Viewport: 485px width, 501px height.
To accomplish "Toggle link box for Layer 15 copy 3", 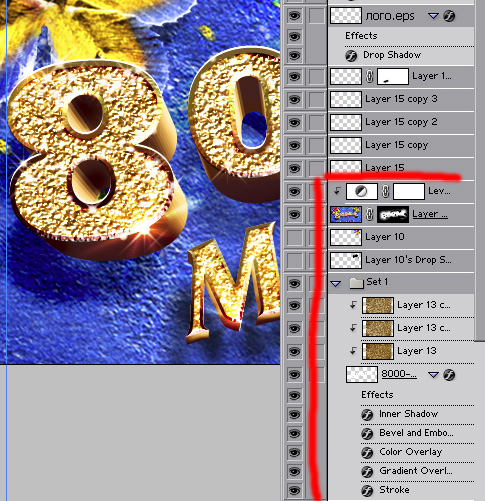I will [317, 99].
